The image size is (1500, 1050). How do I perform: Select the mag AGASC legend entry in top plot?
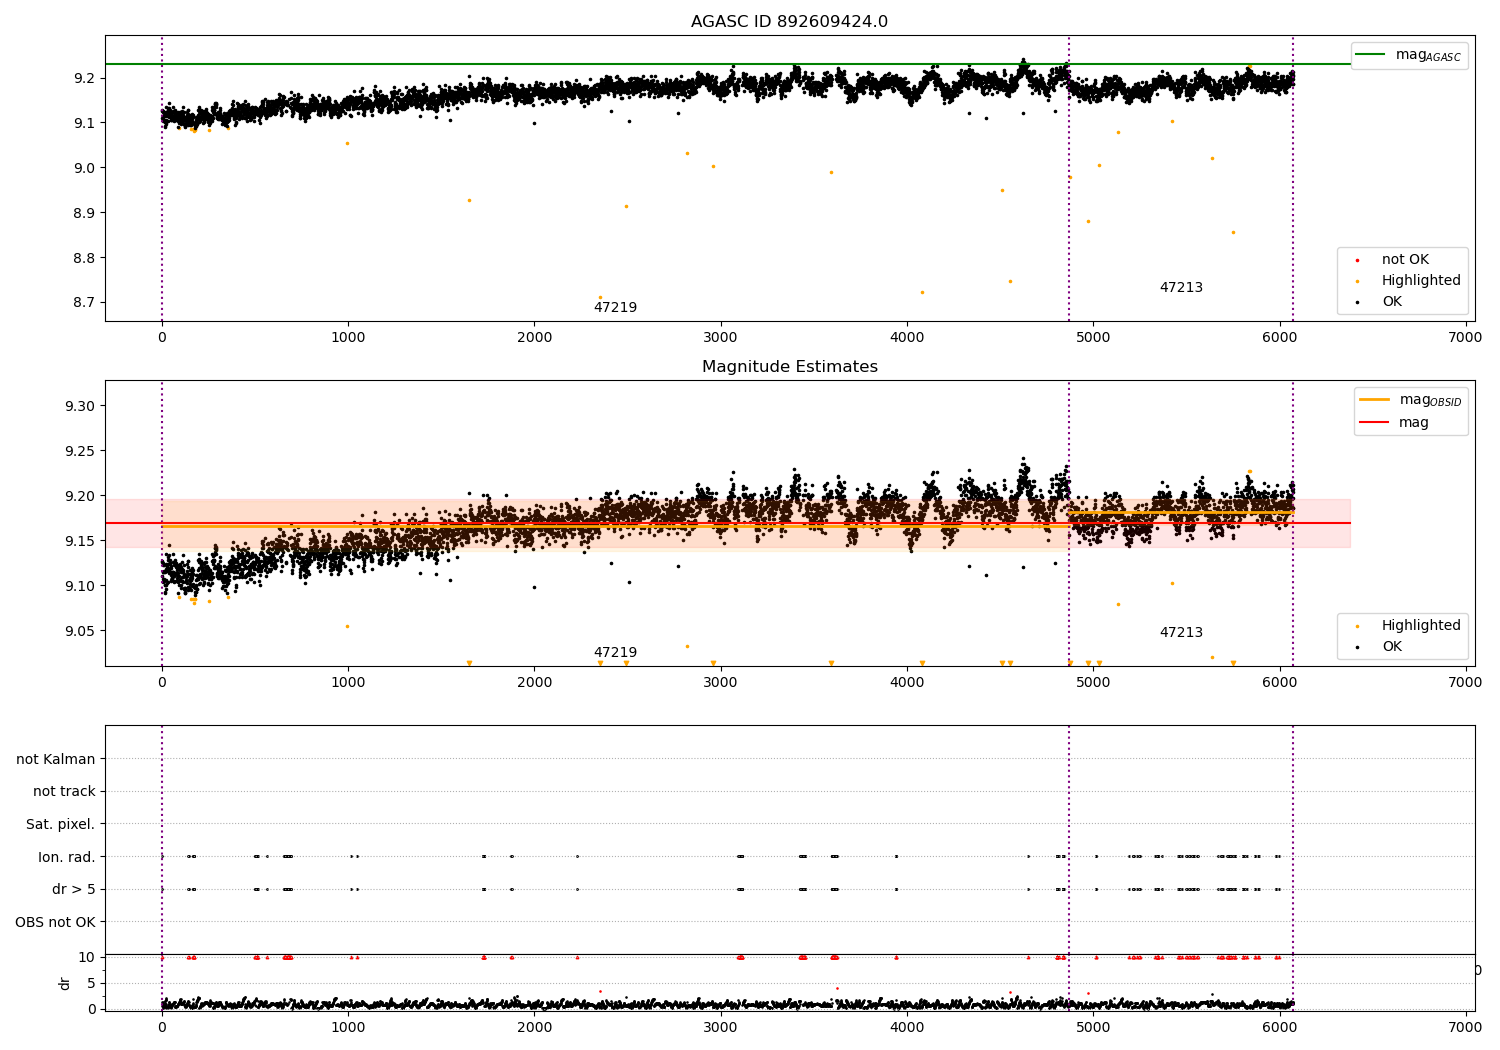tap(1408, 55)
